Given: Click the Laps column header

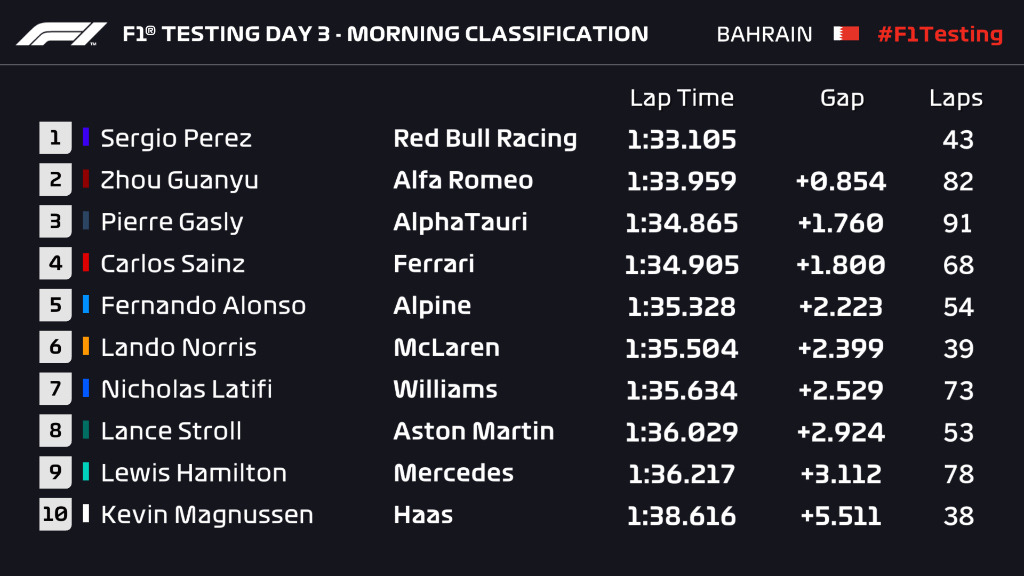Looking at the screenshot, I should 956,98.
